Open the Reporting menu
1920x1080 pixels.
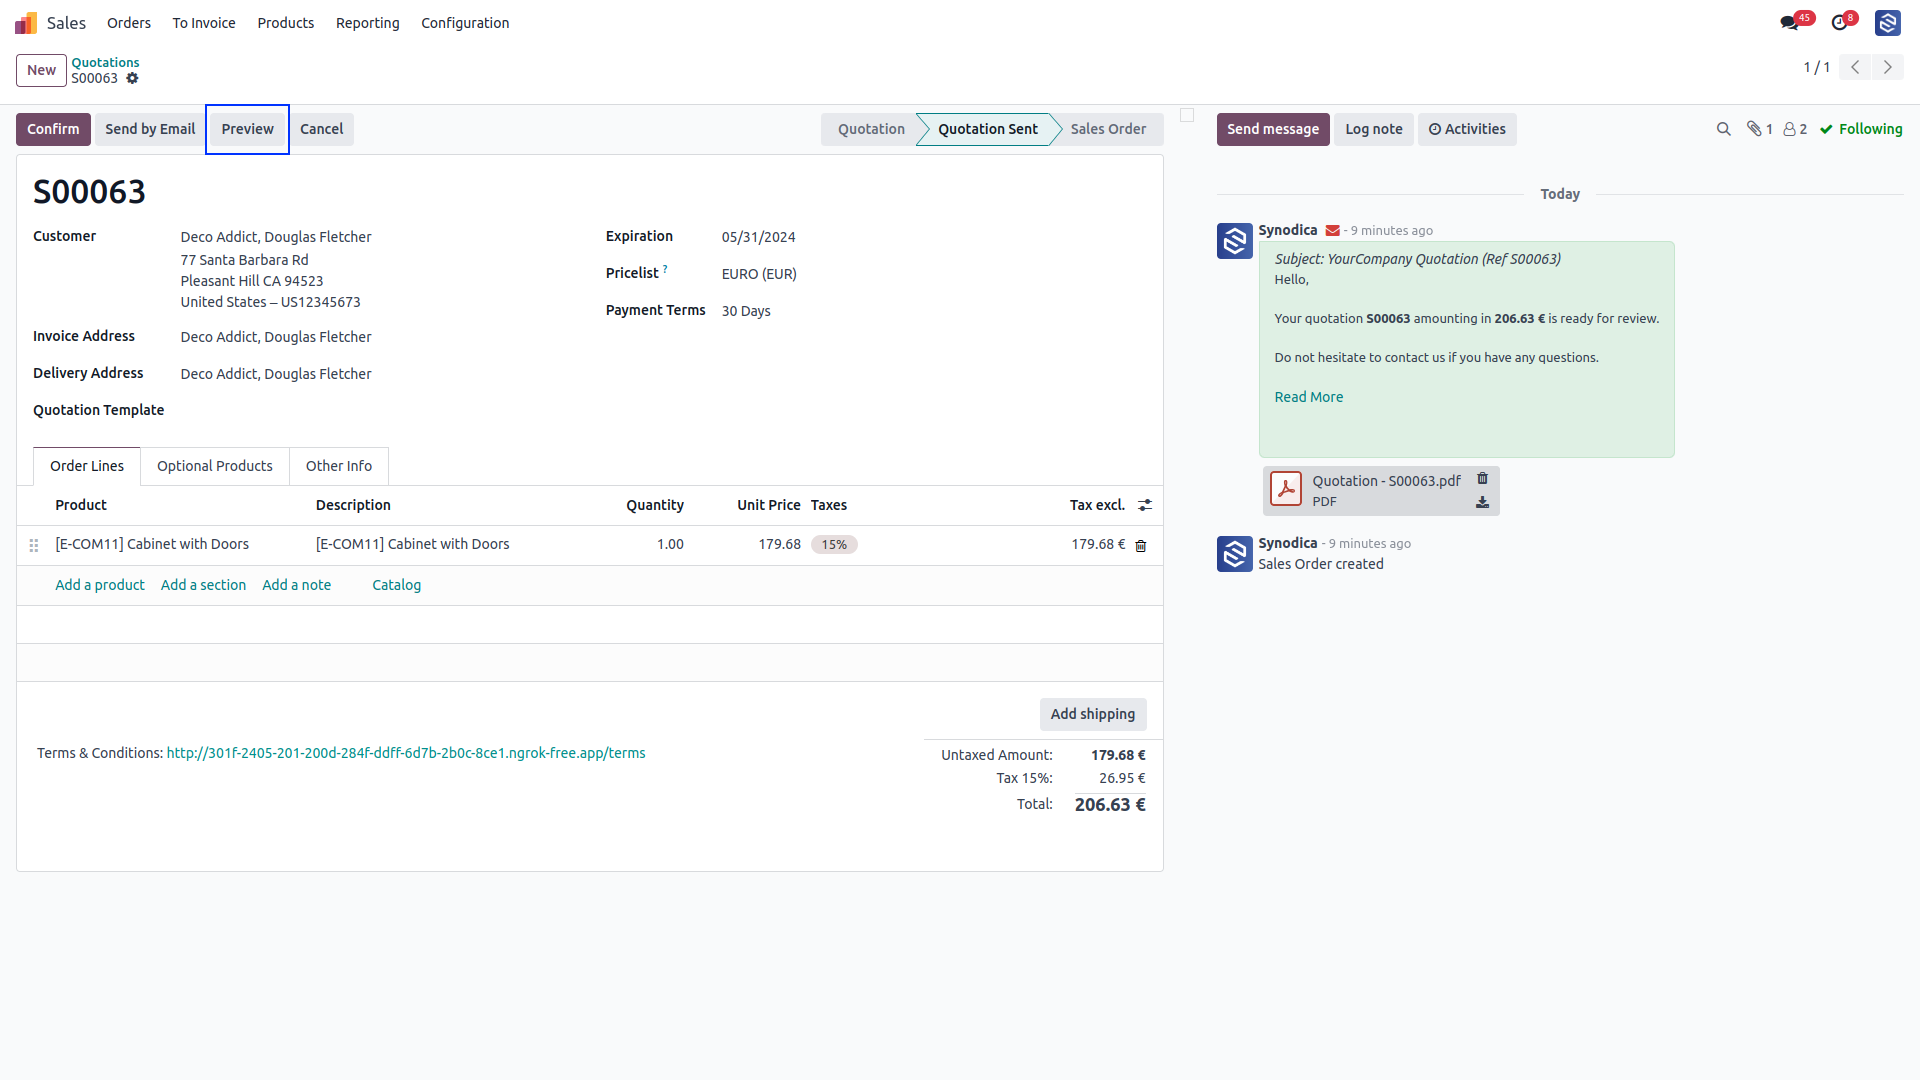[x=368, y=23]
